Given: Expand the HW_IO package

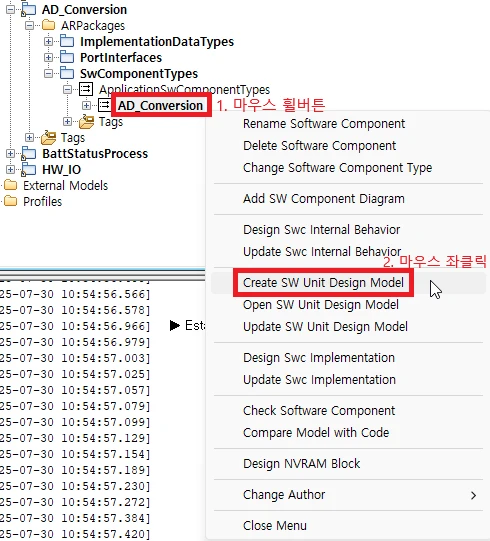Looking at the screenshot, I should tap(10, 169).
